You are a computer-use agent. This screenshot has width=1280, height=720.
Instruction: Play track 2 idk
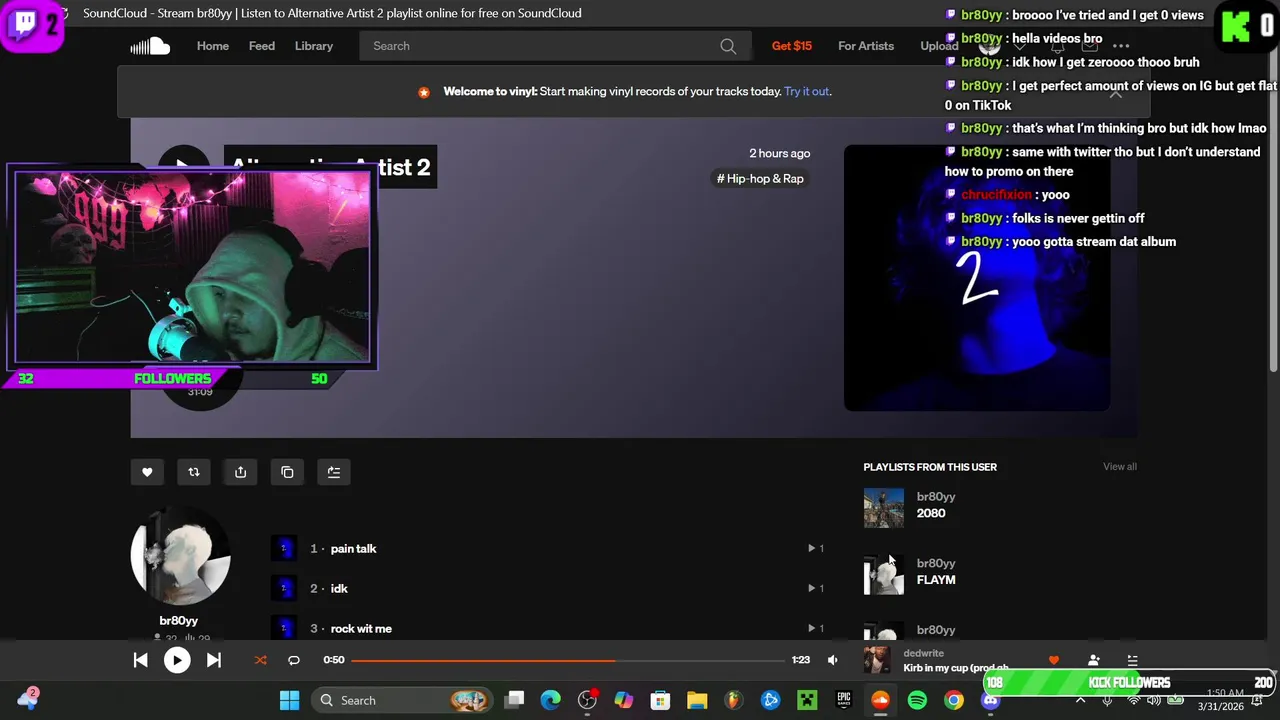click(339, 589)
